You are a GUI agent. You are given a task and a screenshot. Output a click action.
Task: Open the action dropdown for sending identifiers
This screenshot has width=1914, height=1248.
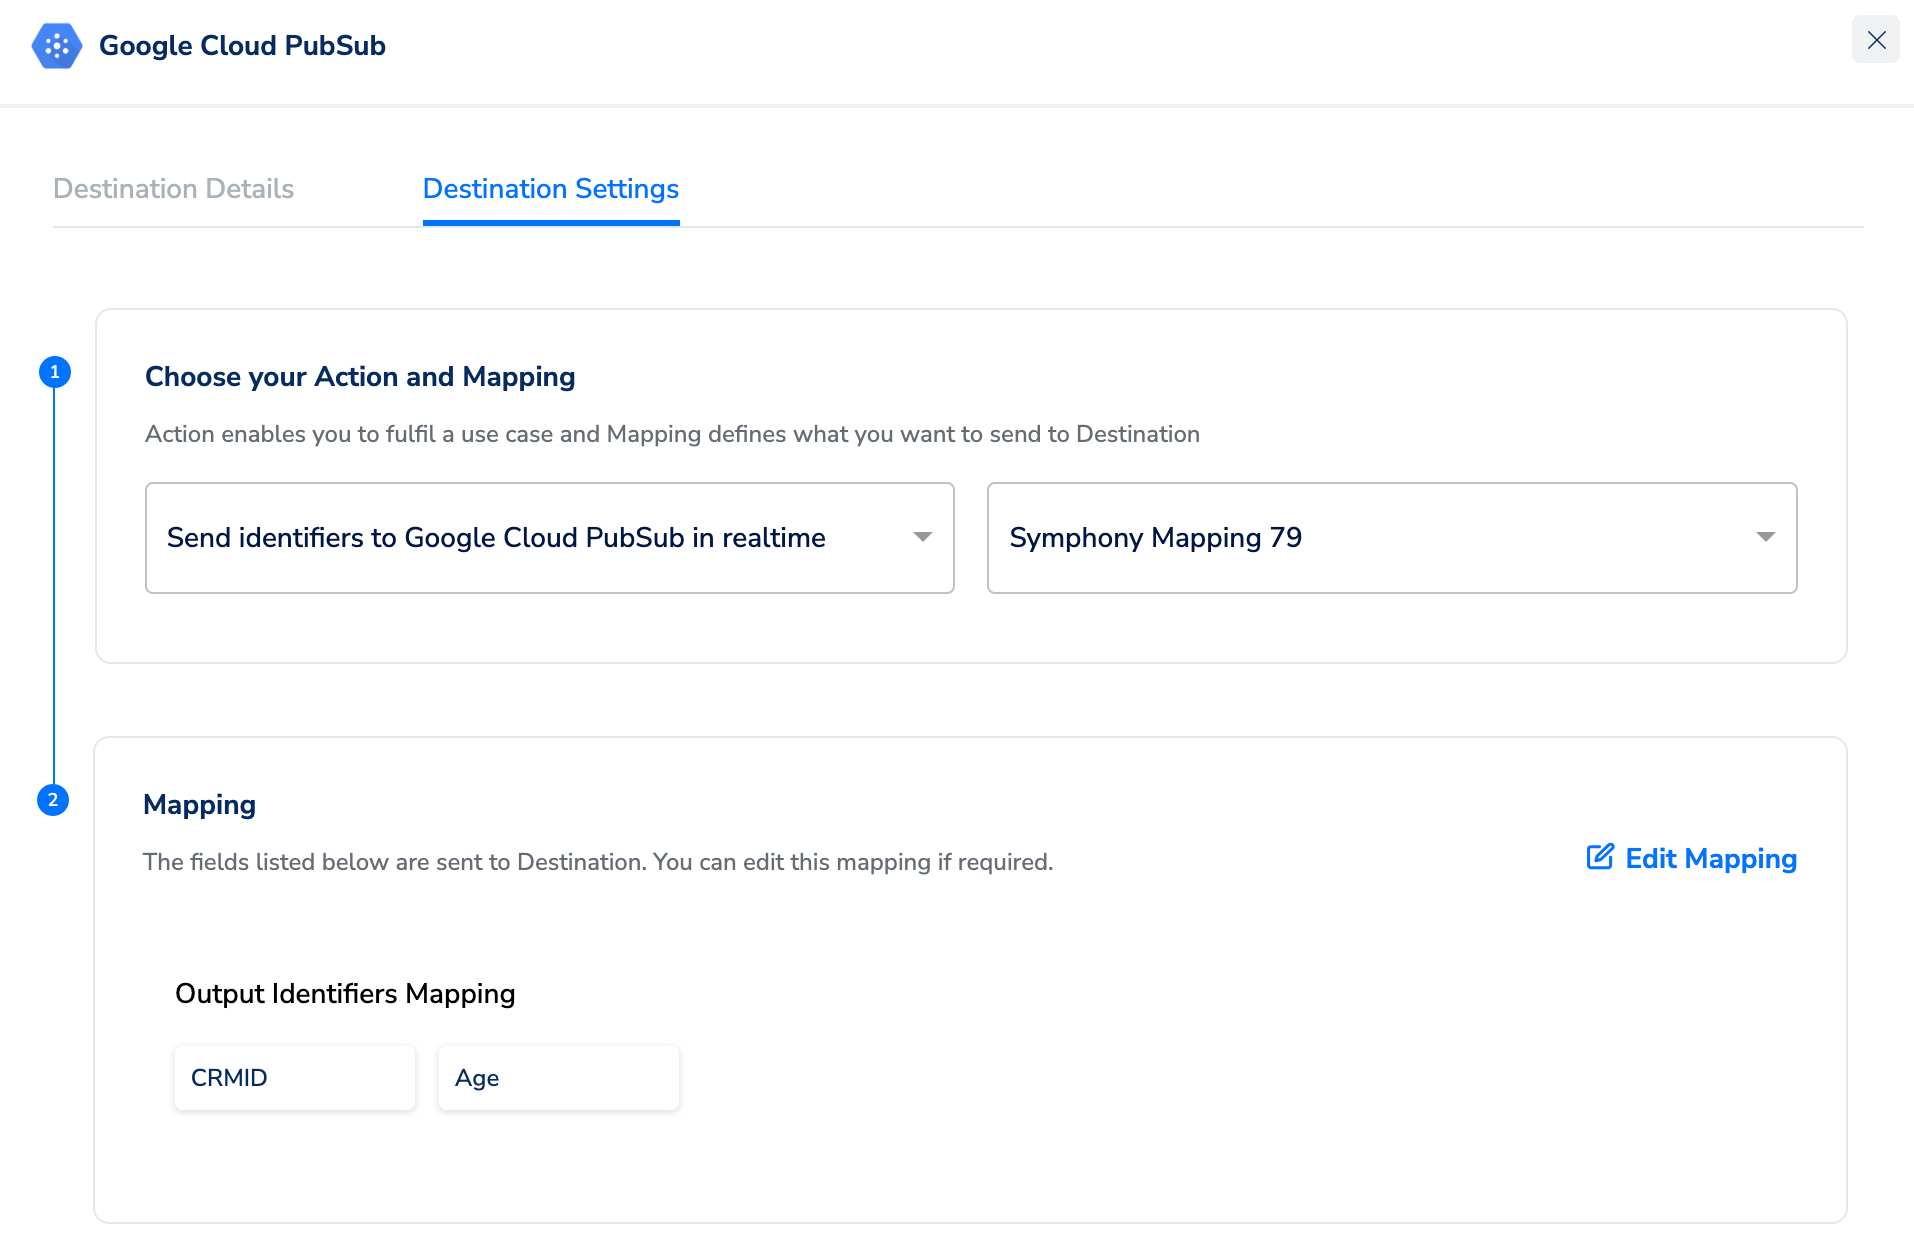[550, 538]
